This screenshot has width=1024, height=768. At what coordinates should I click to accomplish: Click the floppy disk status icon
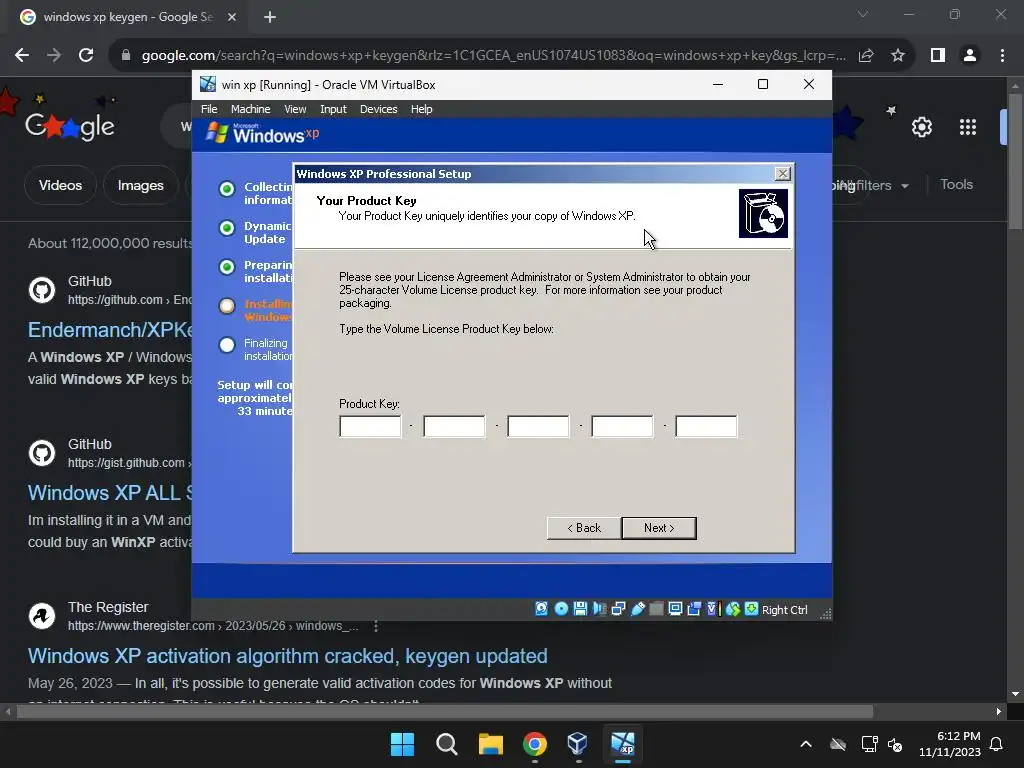[580, 609]
